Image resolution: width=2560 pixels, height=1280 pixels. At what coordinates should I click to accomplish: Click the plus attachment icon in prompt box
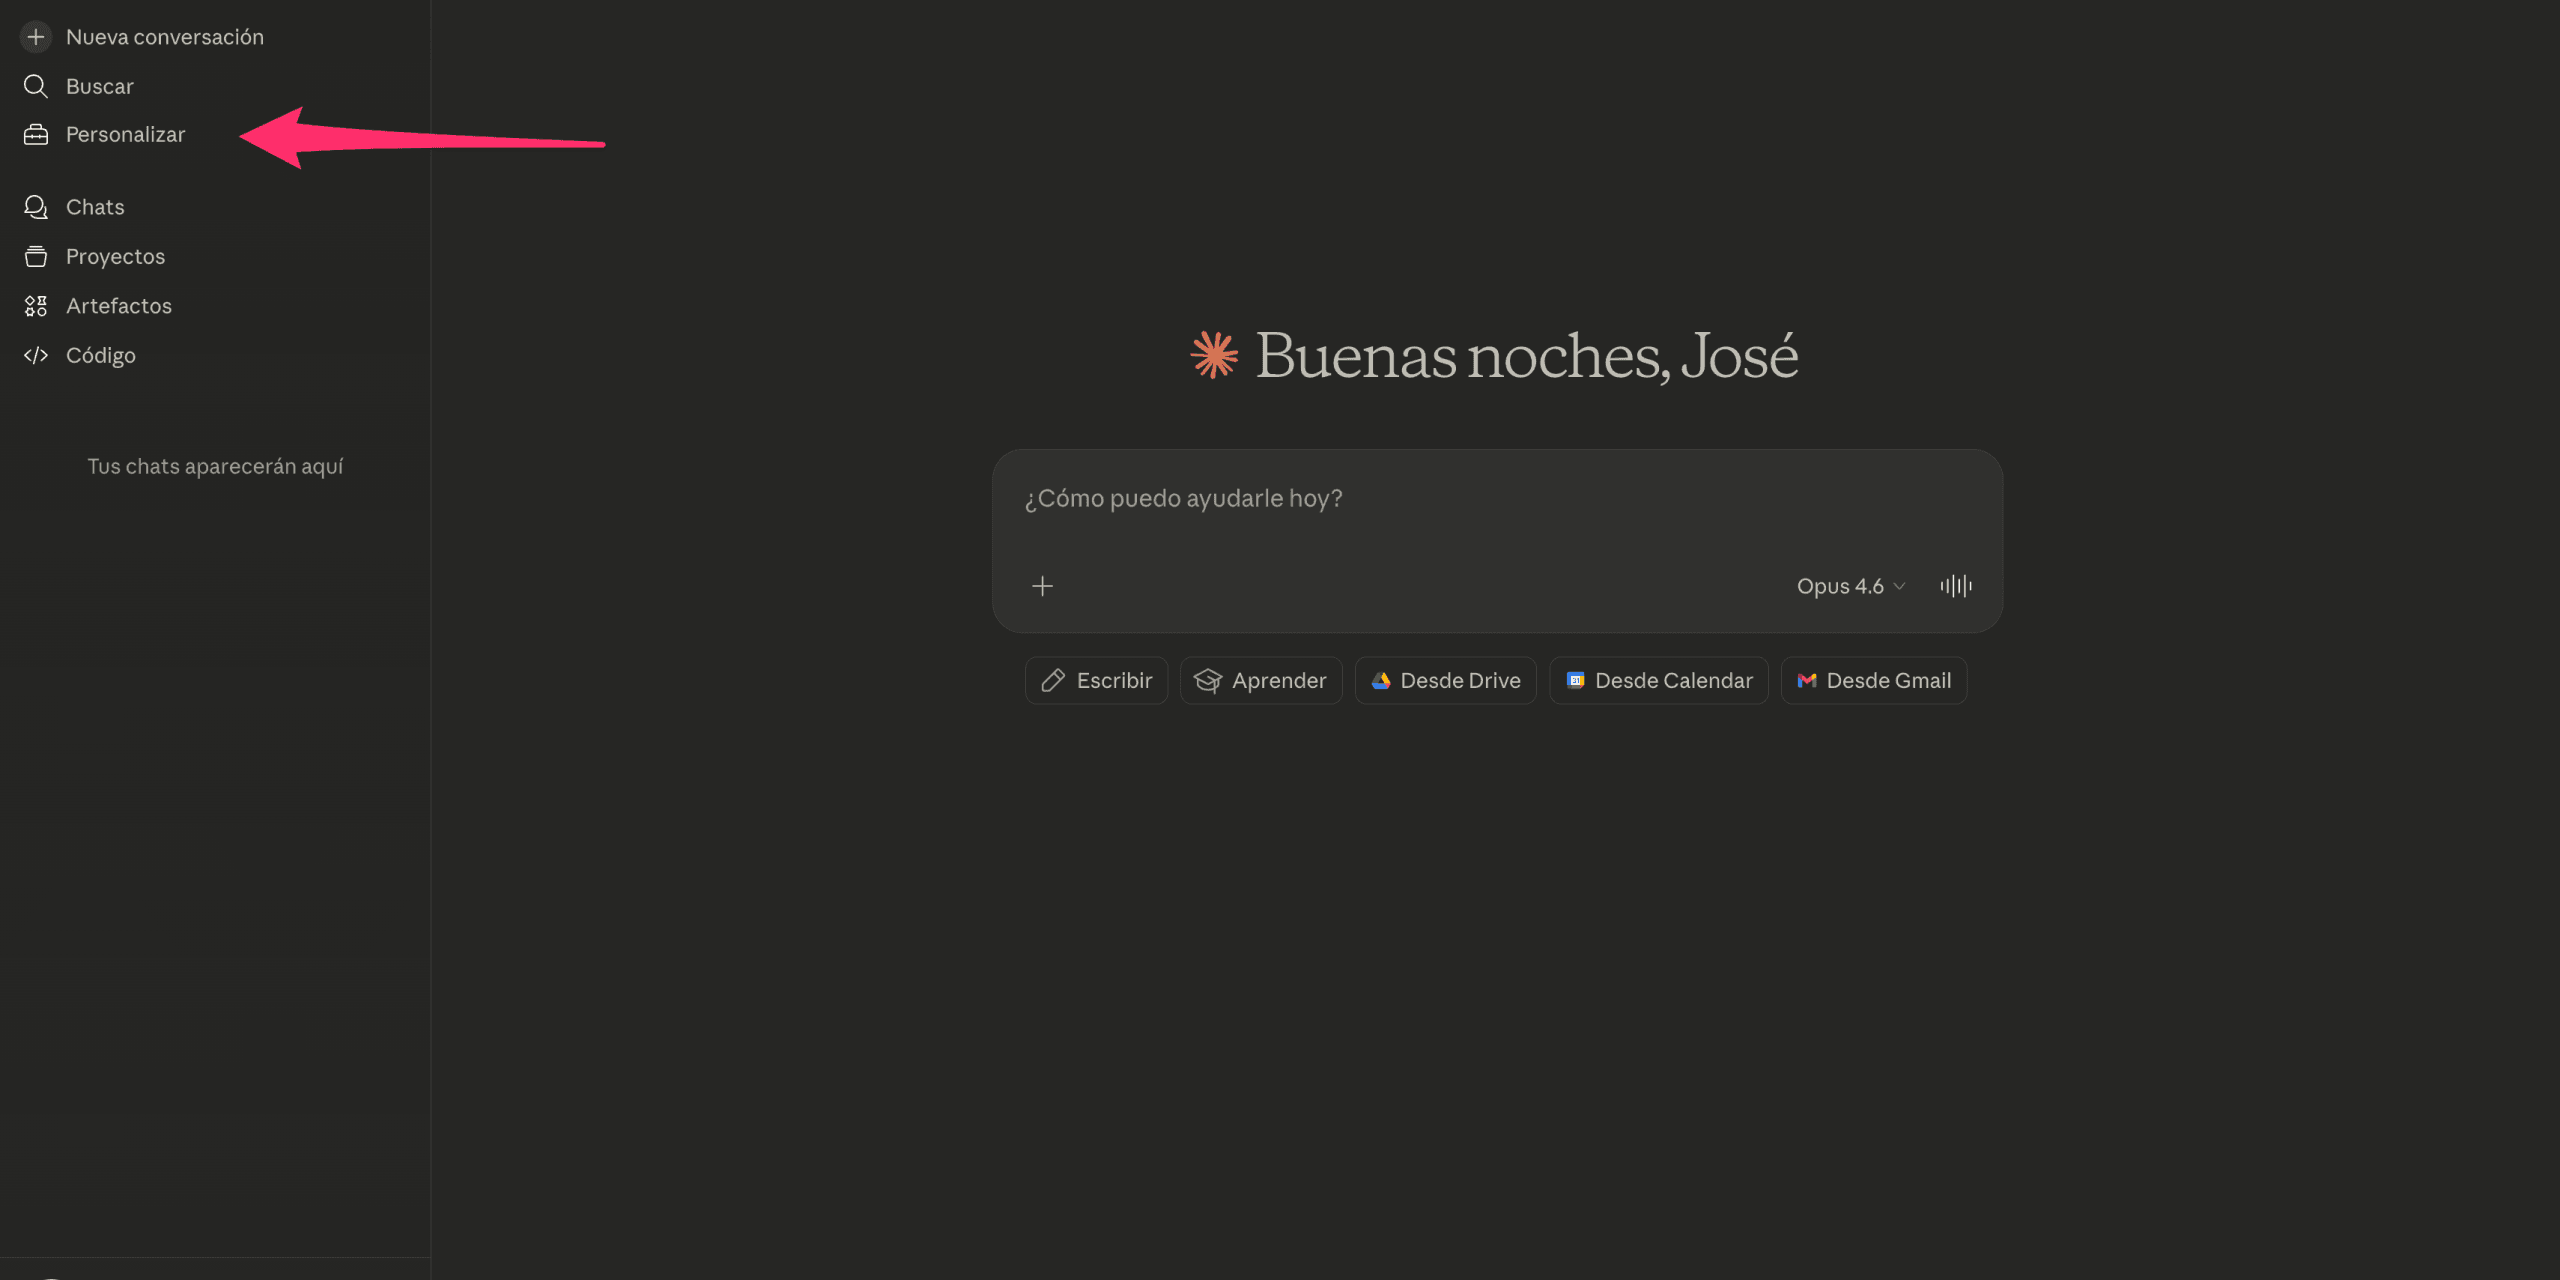tap(1042, 586)
